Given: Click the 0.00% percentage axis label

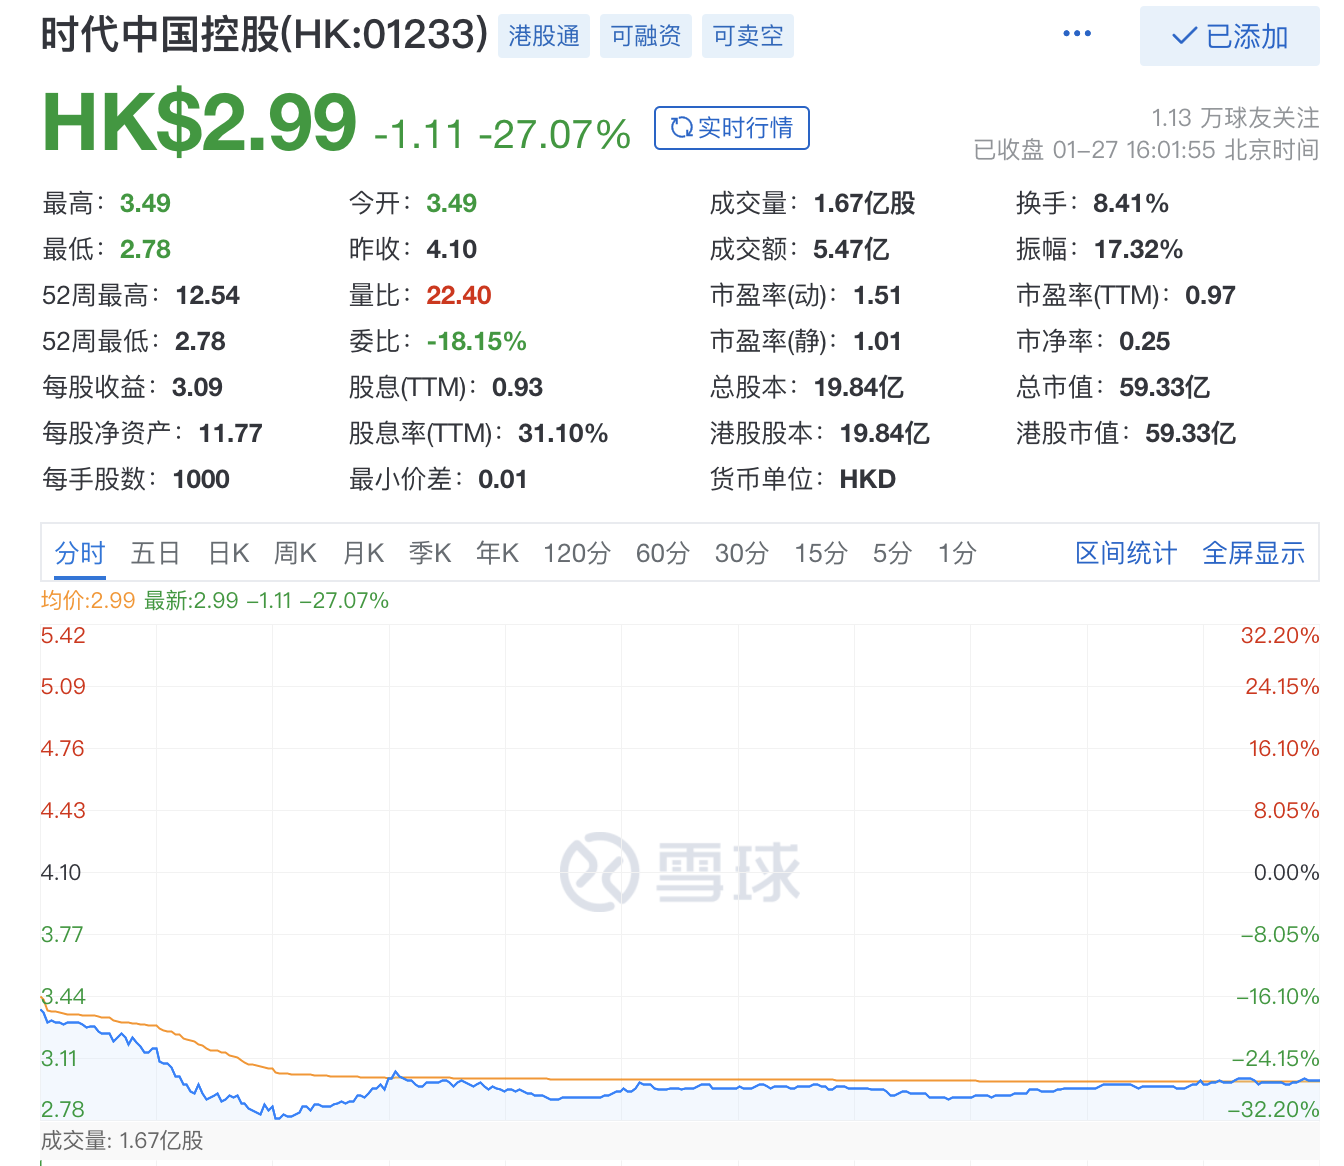Looking at the screenshot, I should click(1287, 873).
